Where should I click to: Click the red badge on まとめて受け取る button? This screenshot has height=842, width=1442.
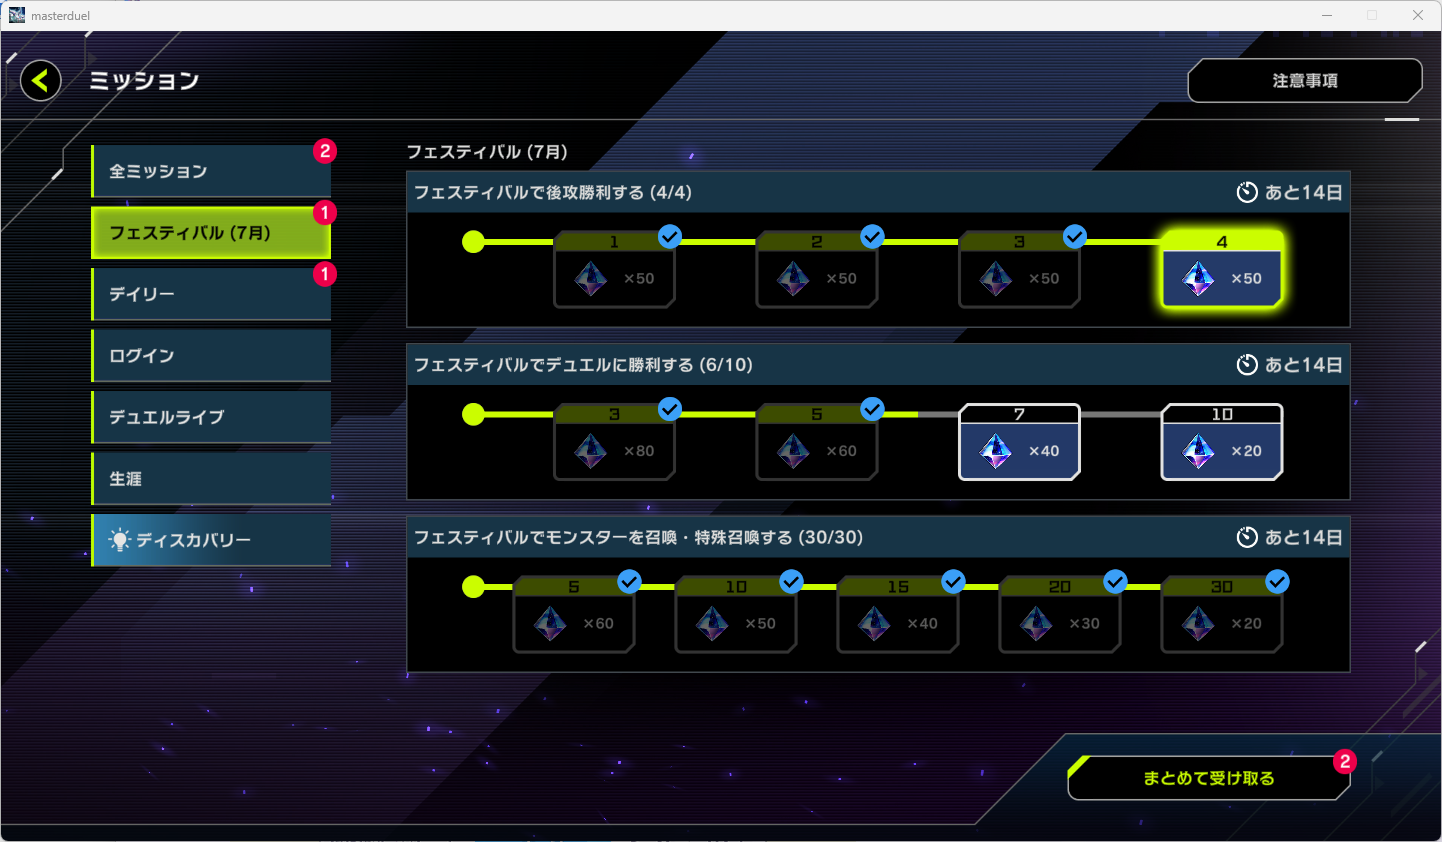click(1345, 762)
